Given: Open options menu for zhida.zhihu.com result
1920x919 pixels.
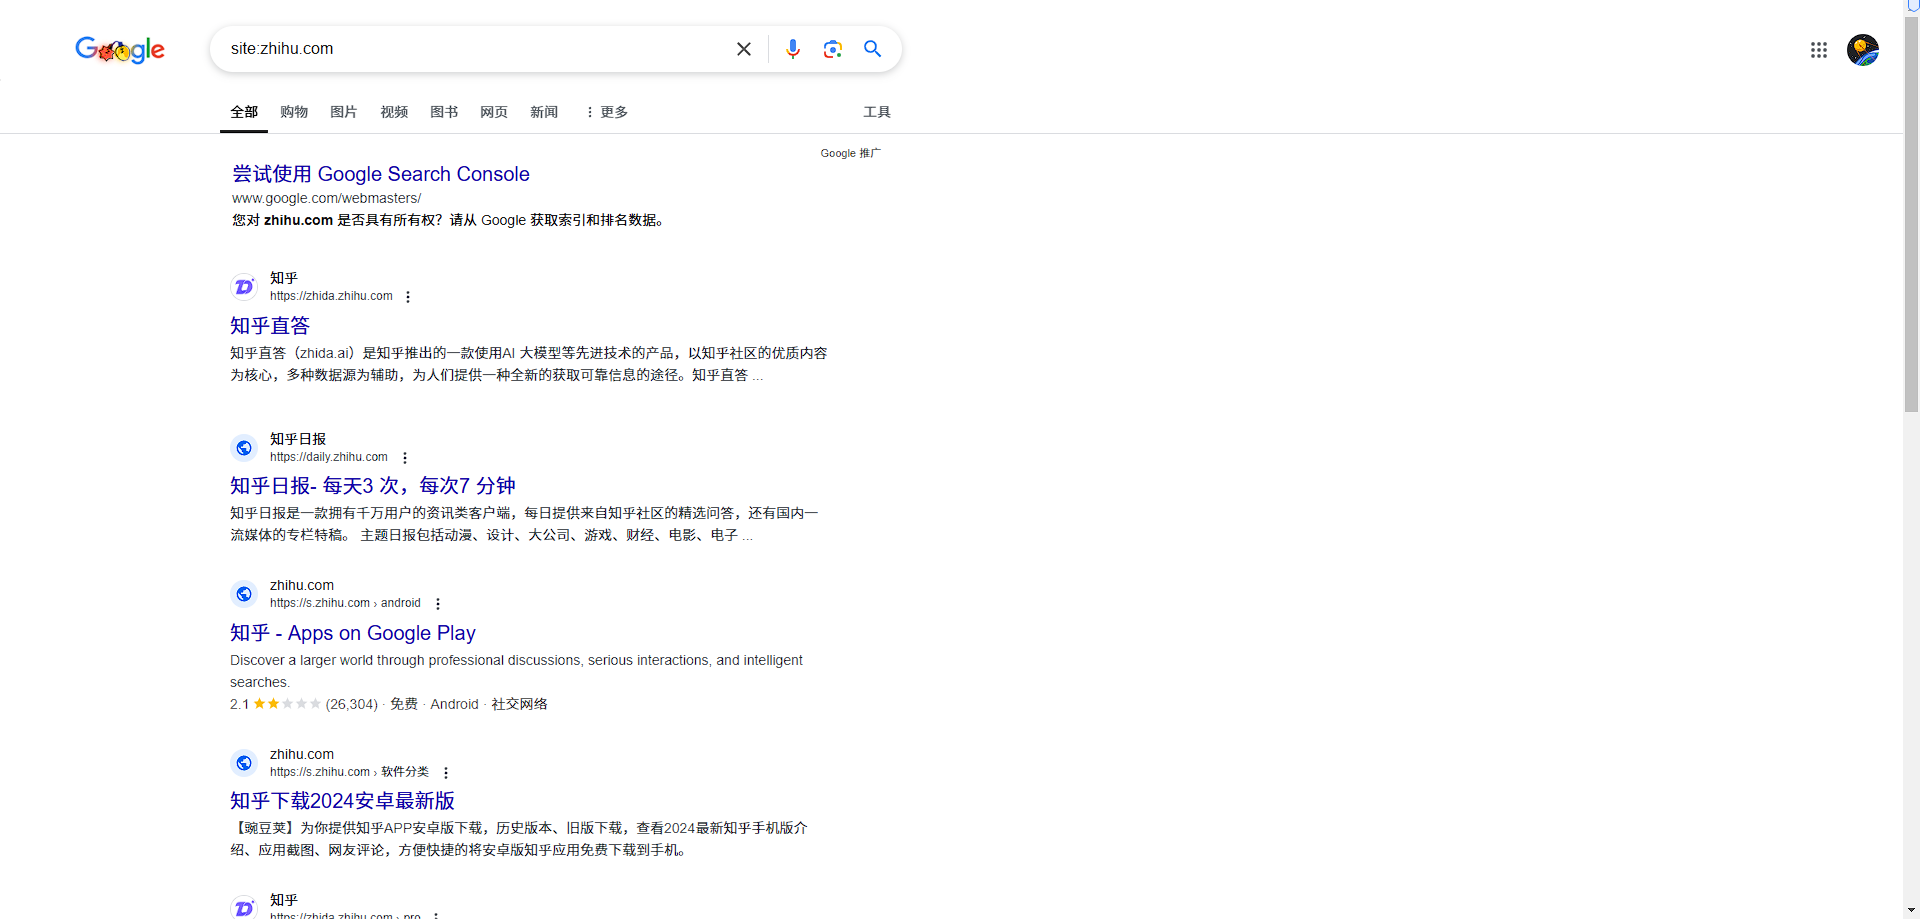Looking at the screenshot, I should 408,297.
